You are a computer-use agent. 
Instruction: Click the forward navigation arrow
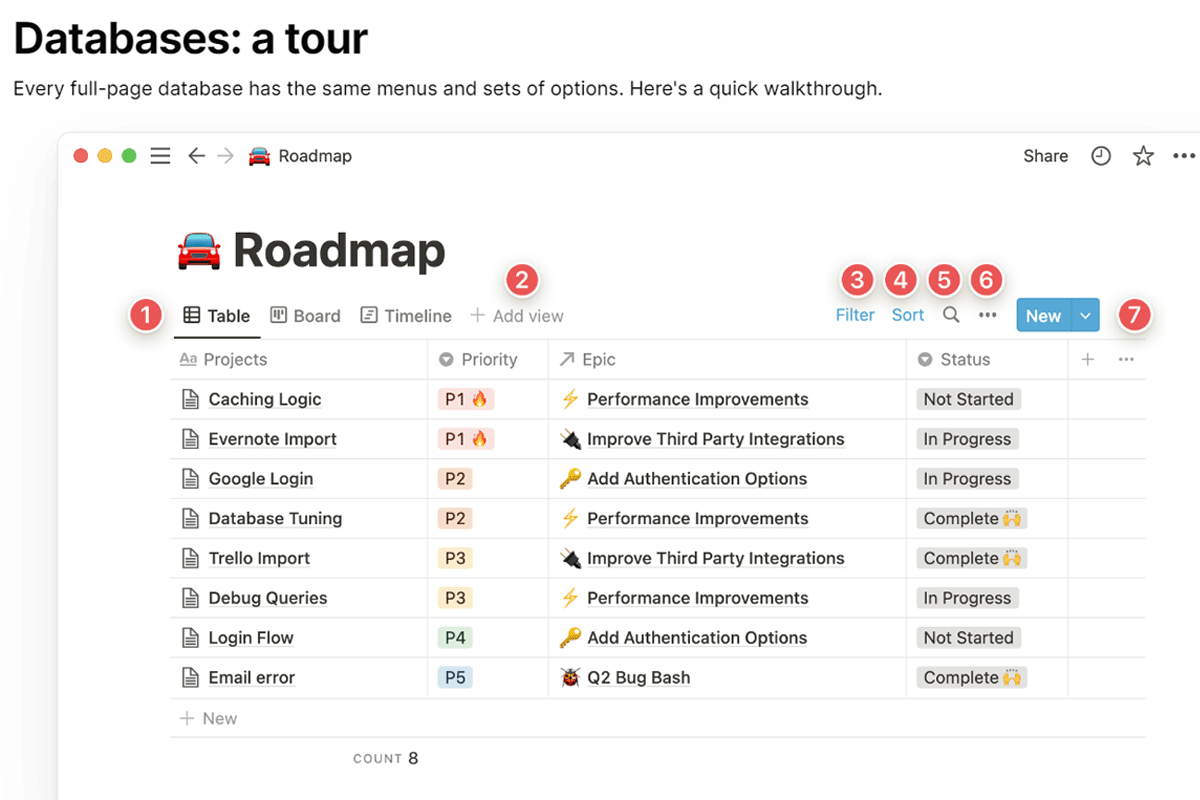tap(226, 156)
